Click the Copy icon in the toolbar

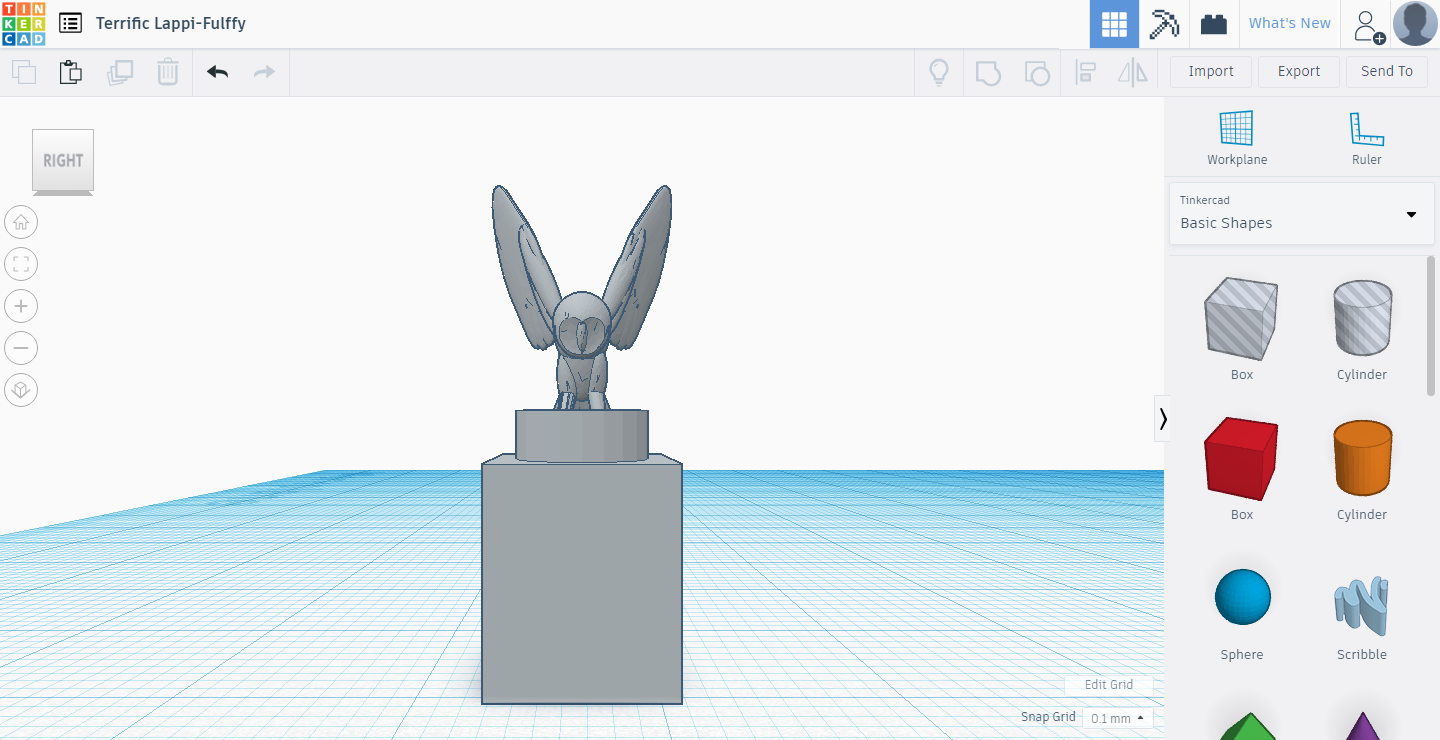click(24, 72)
